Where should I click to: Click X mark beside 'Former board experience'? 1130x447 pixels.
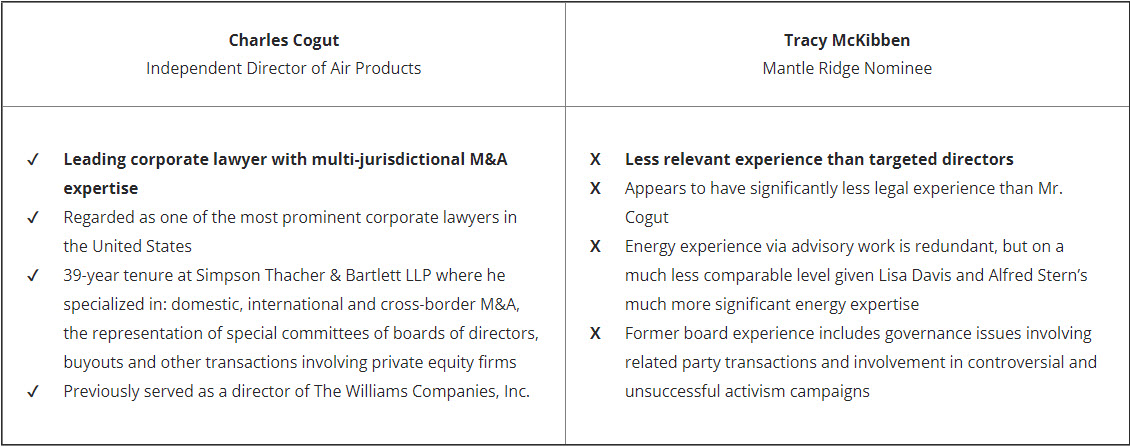(x=595, y=334)
